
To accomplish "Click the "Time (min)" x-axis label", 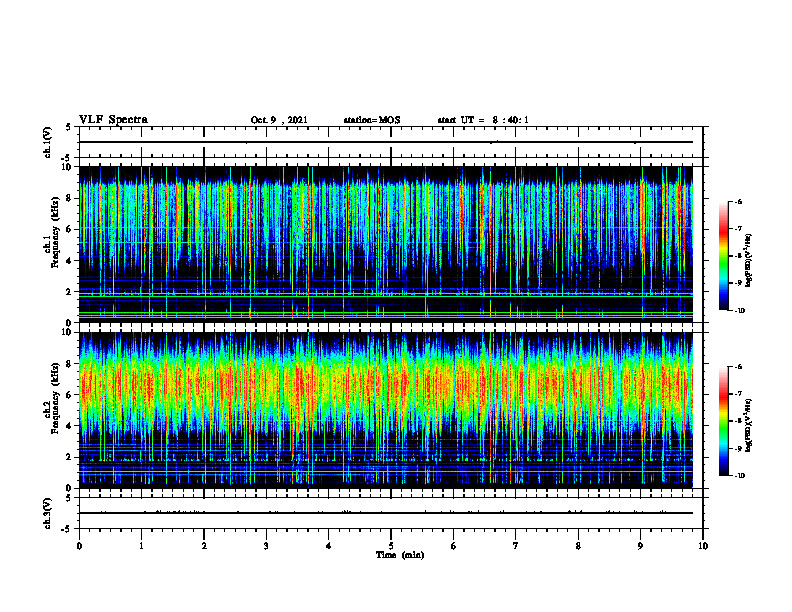I will (x=400, y=555).
